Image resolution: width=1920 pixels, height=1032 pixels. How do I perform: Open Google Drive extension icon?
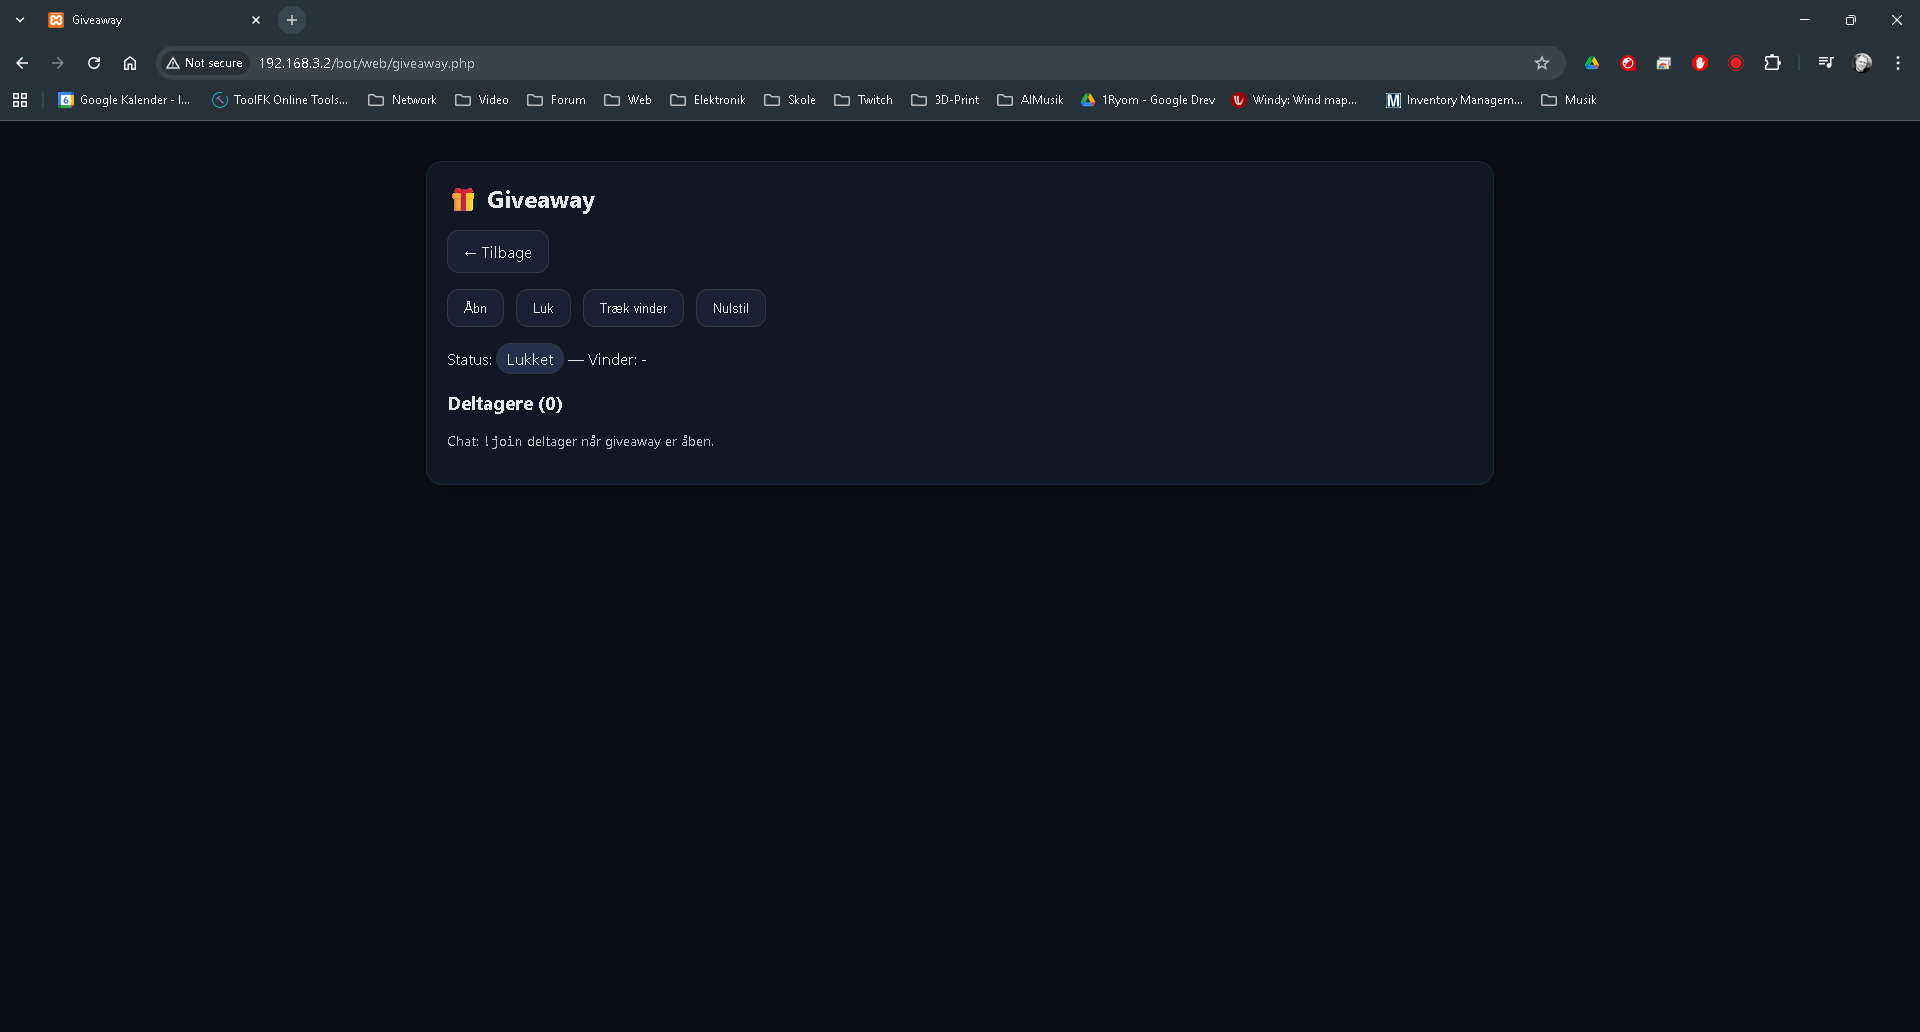click(x=1592, y=63)
